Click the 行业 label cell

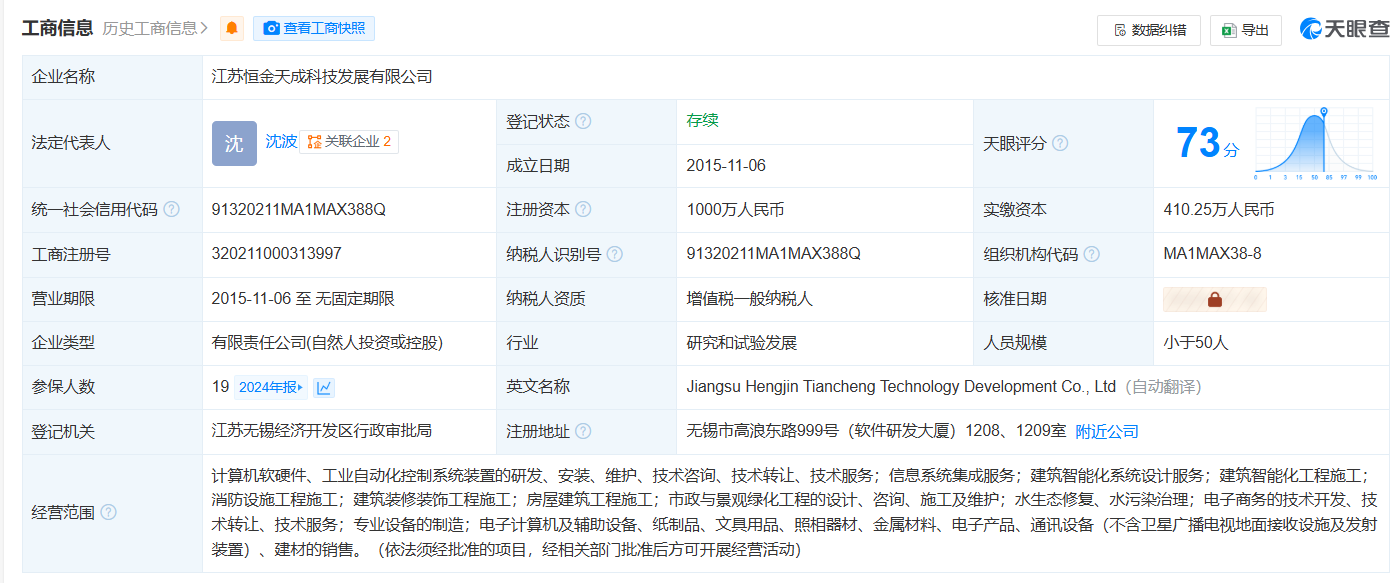click(587, 343)
